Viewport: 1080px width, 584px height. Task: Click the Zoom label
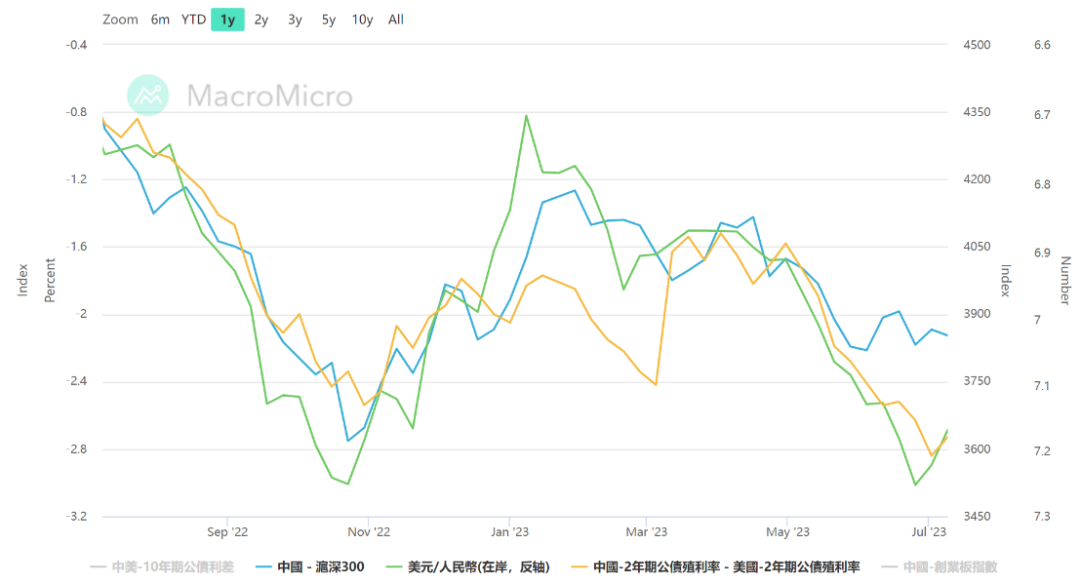(x=120, y=20)
